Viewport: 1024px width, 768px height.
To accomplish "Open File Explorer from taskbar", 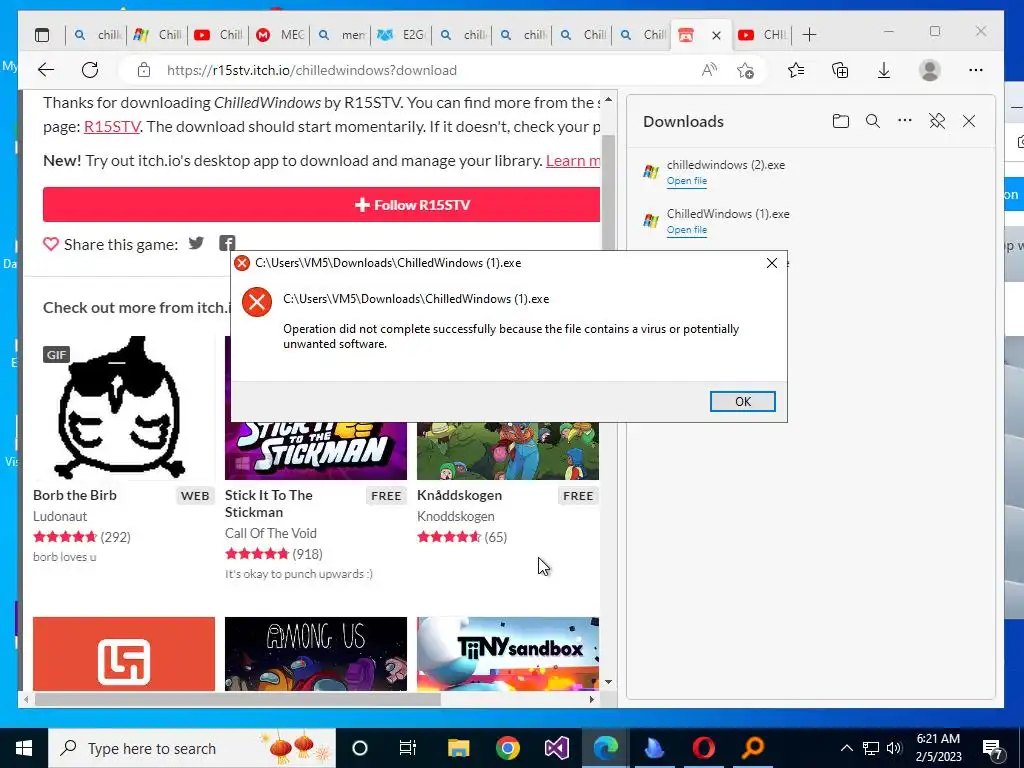I will pyautogui.click(x=458, y=748).
